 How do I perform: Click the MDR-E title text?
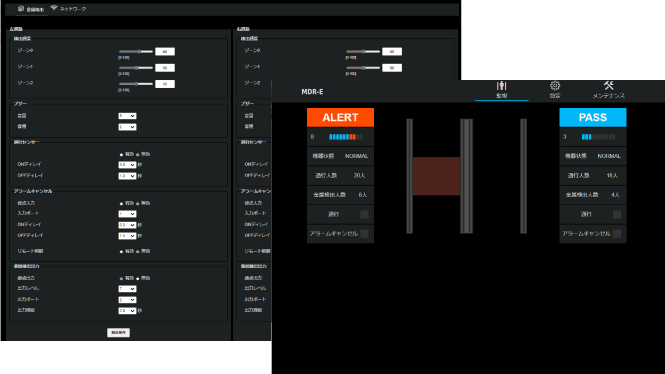(x=312, y=92)
